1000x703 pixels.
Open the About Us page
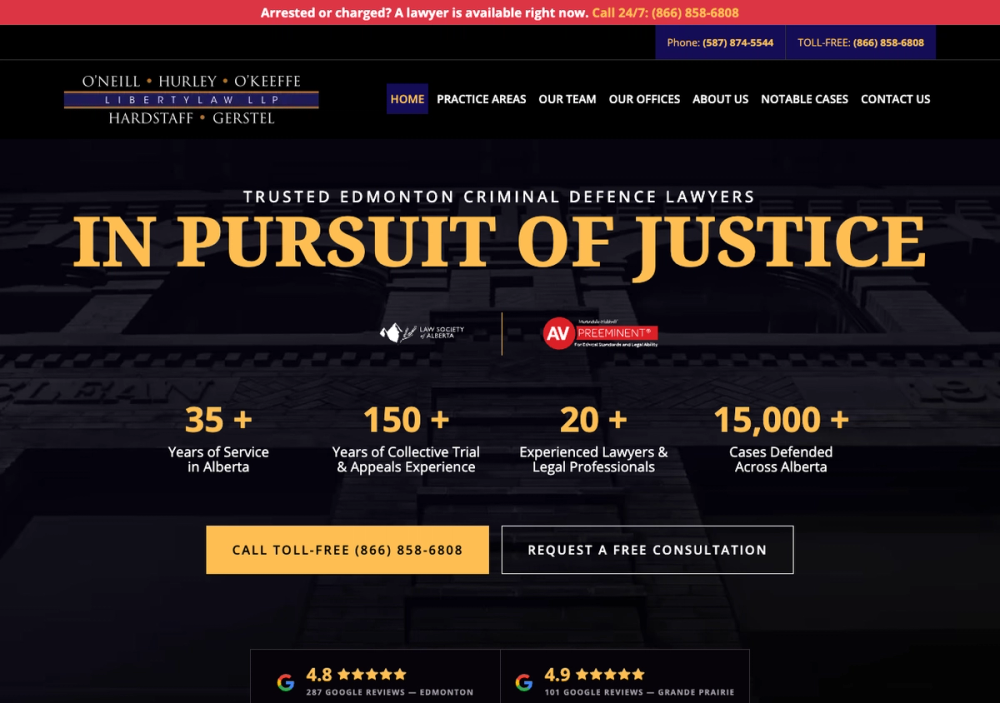pos(721,99)
